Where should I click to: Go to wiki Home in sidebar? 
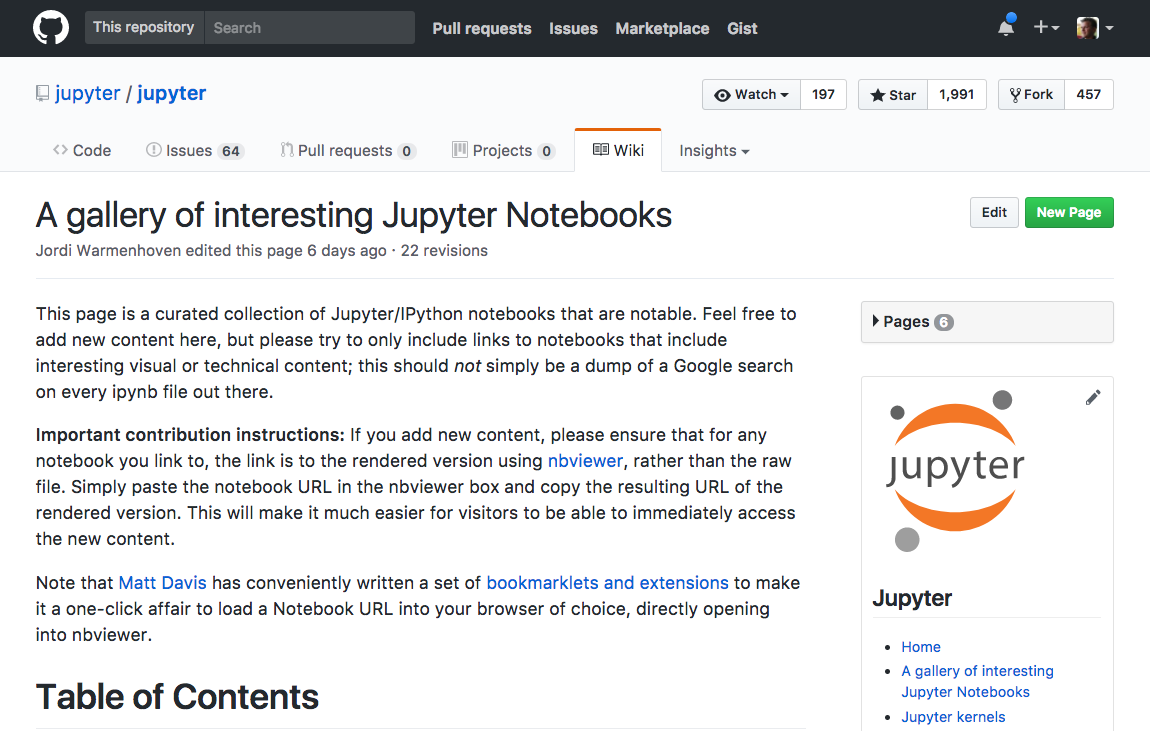tap(920, 647)
